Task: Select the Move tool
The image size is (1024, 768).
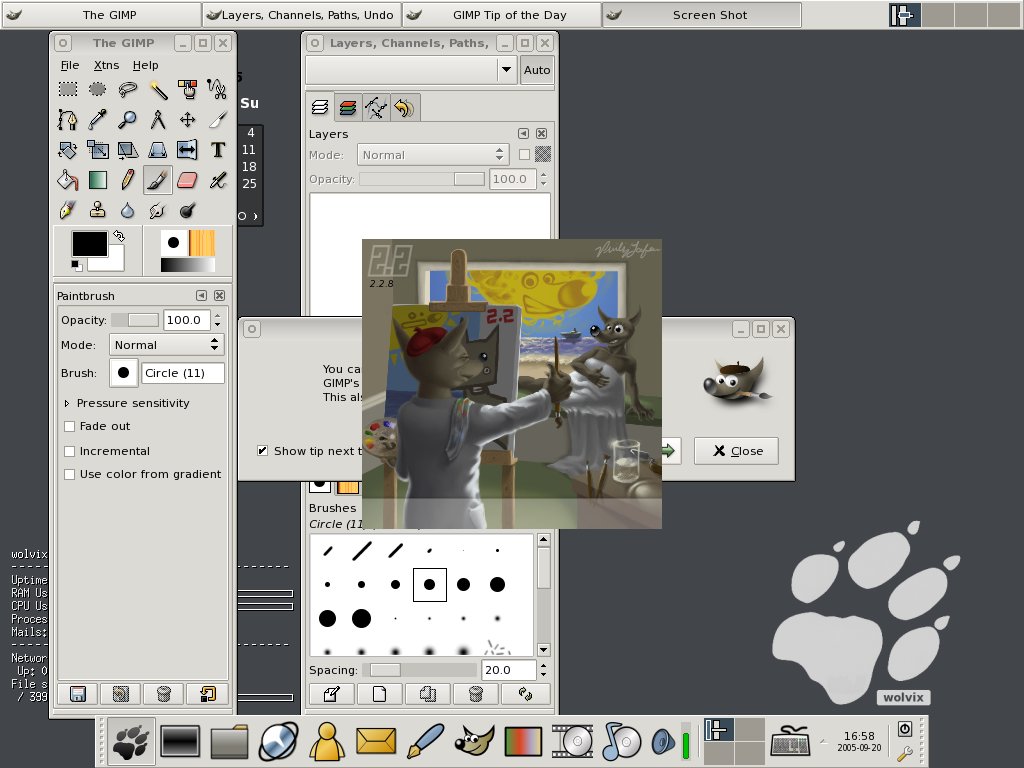Action: coord(187,120)
